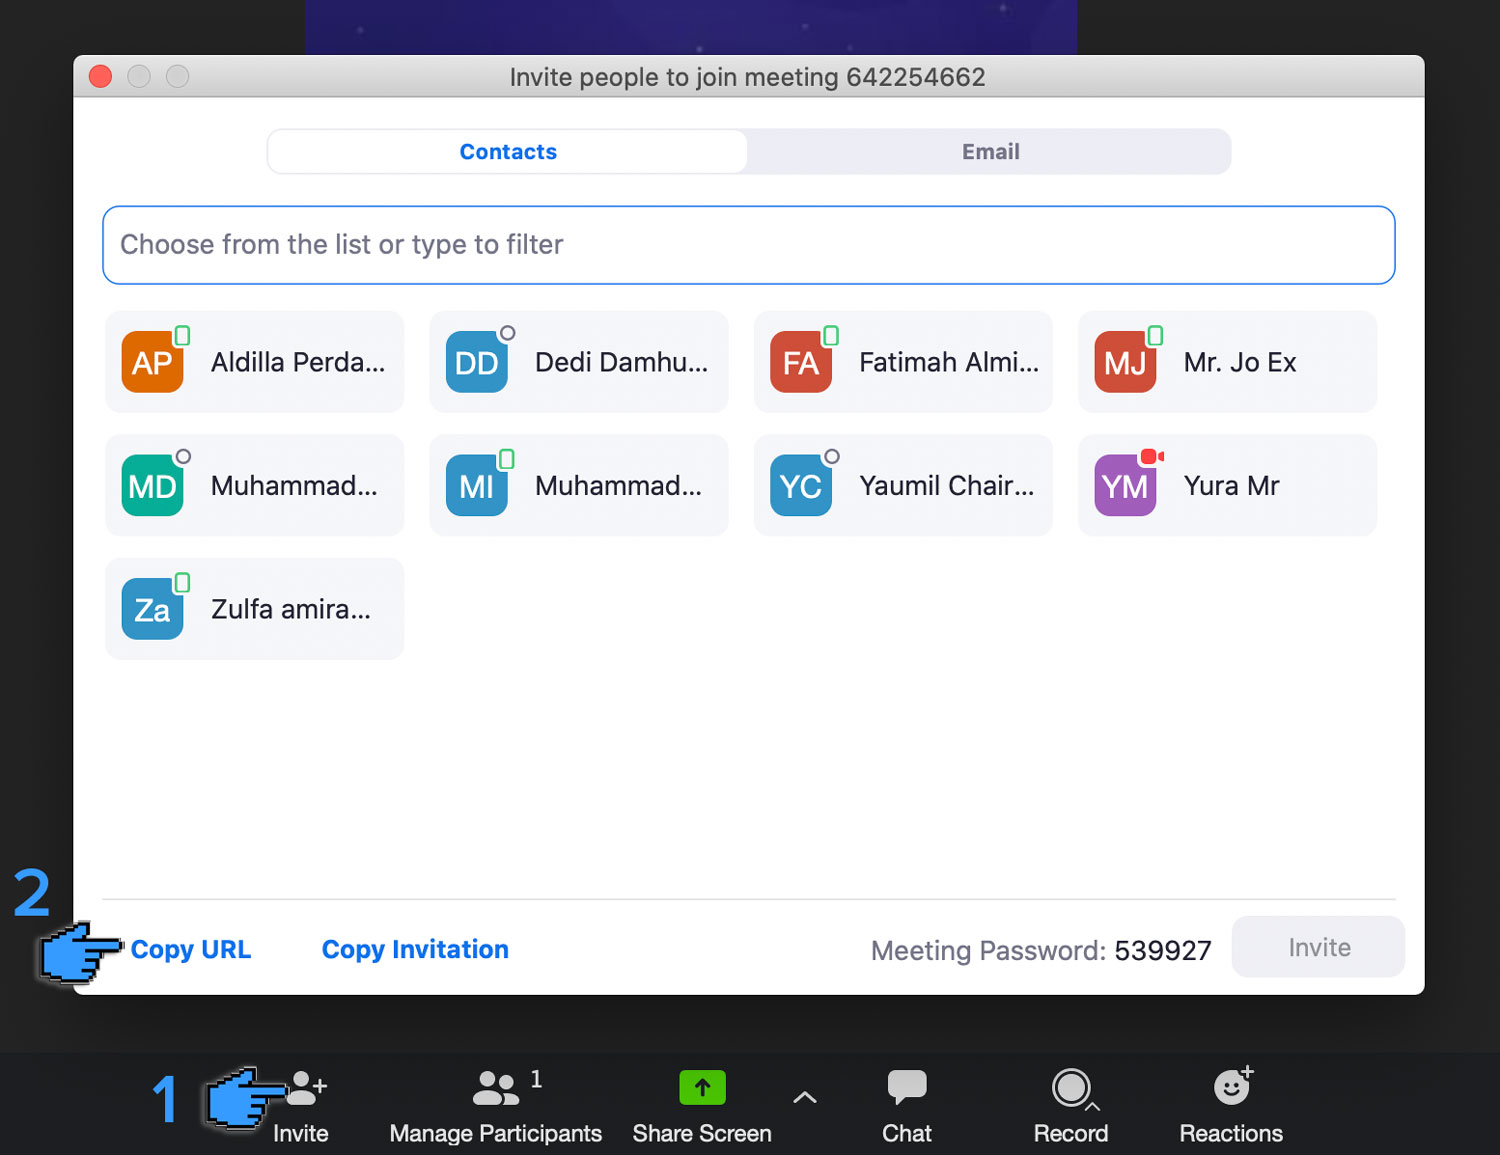The width and height of the screenshot is (1500, 1155).
Task: Copy the meeting invitation text
Action: (x=415, y=949)
